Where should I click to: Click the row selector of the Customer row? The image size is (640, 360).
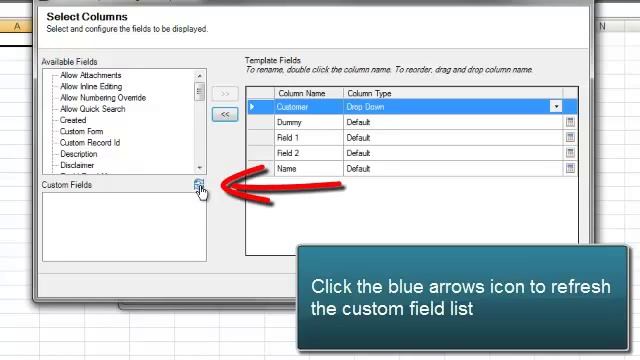(x=260, y=107)
